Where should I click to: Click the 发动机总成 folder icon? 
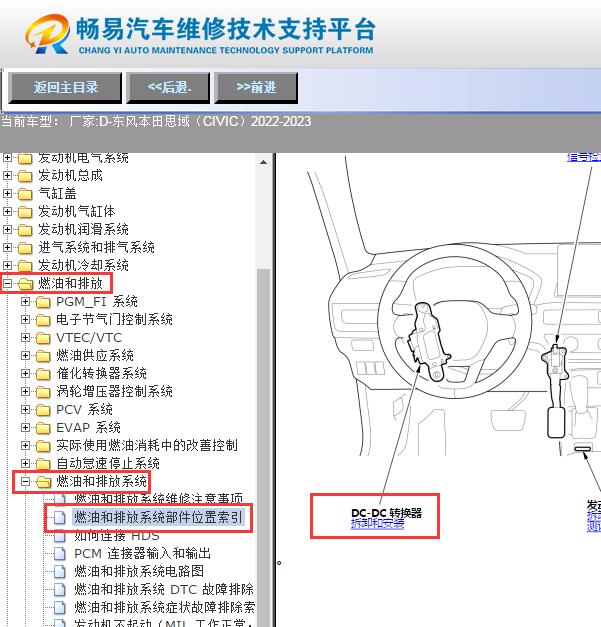pyautogui.click(x=25, y=176)
